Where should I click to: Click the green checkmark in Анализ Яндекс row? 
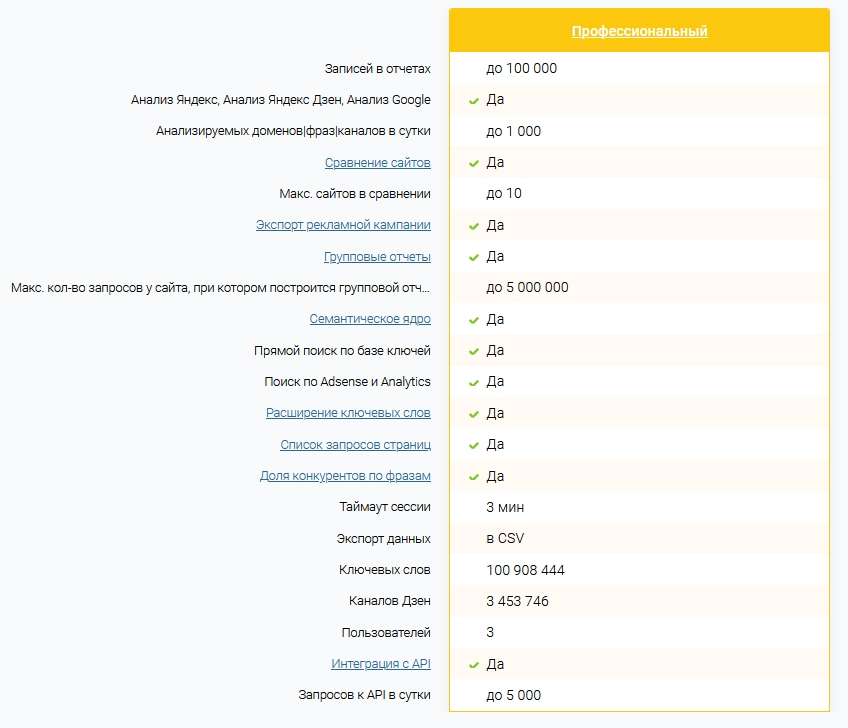coord(474,101)
